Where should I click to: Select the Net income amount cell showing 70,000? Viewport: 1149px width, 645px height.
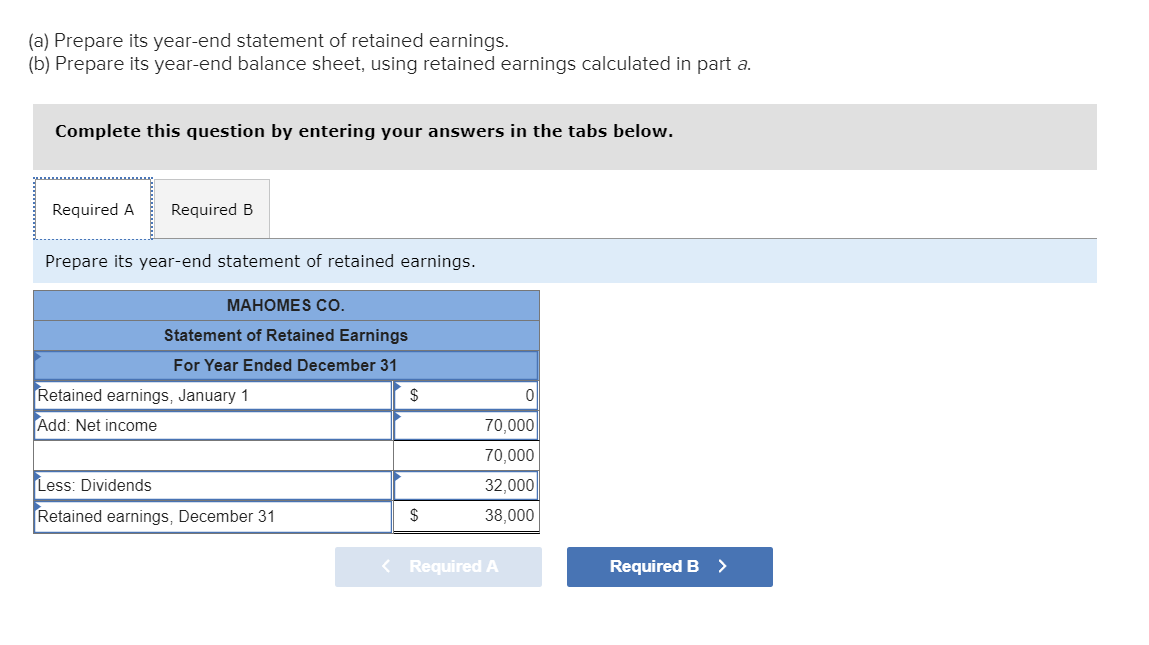[x=466, y=425]
